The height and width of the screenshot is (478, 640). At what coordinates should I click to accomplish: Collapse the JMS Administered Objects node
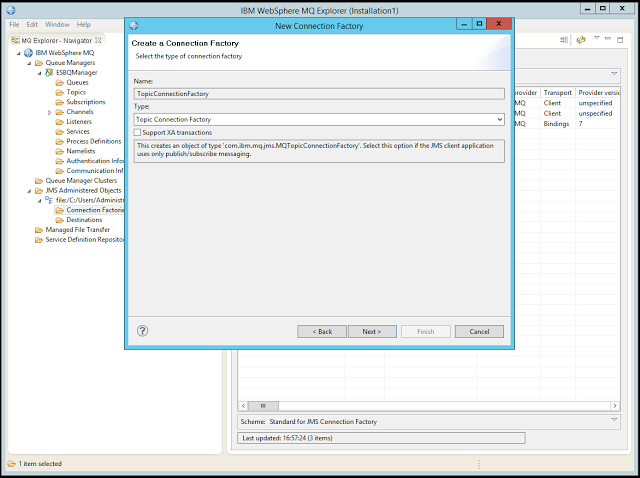(29, 191)
